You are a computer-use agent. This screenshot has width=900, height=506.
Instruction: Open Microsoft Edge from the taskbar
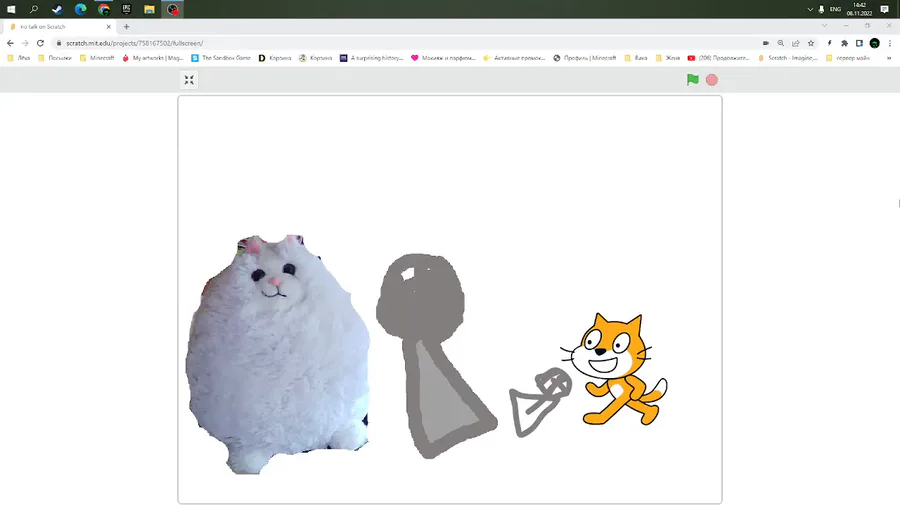[80, 9]
